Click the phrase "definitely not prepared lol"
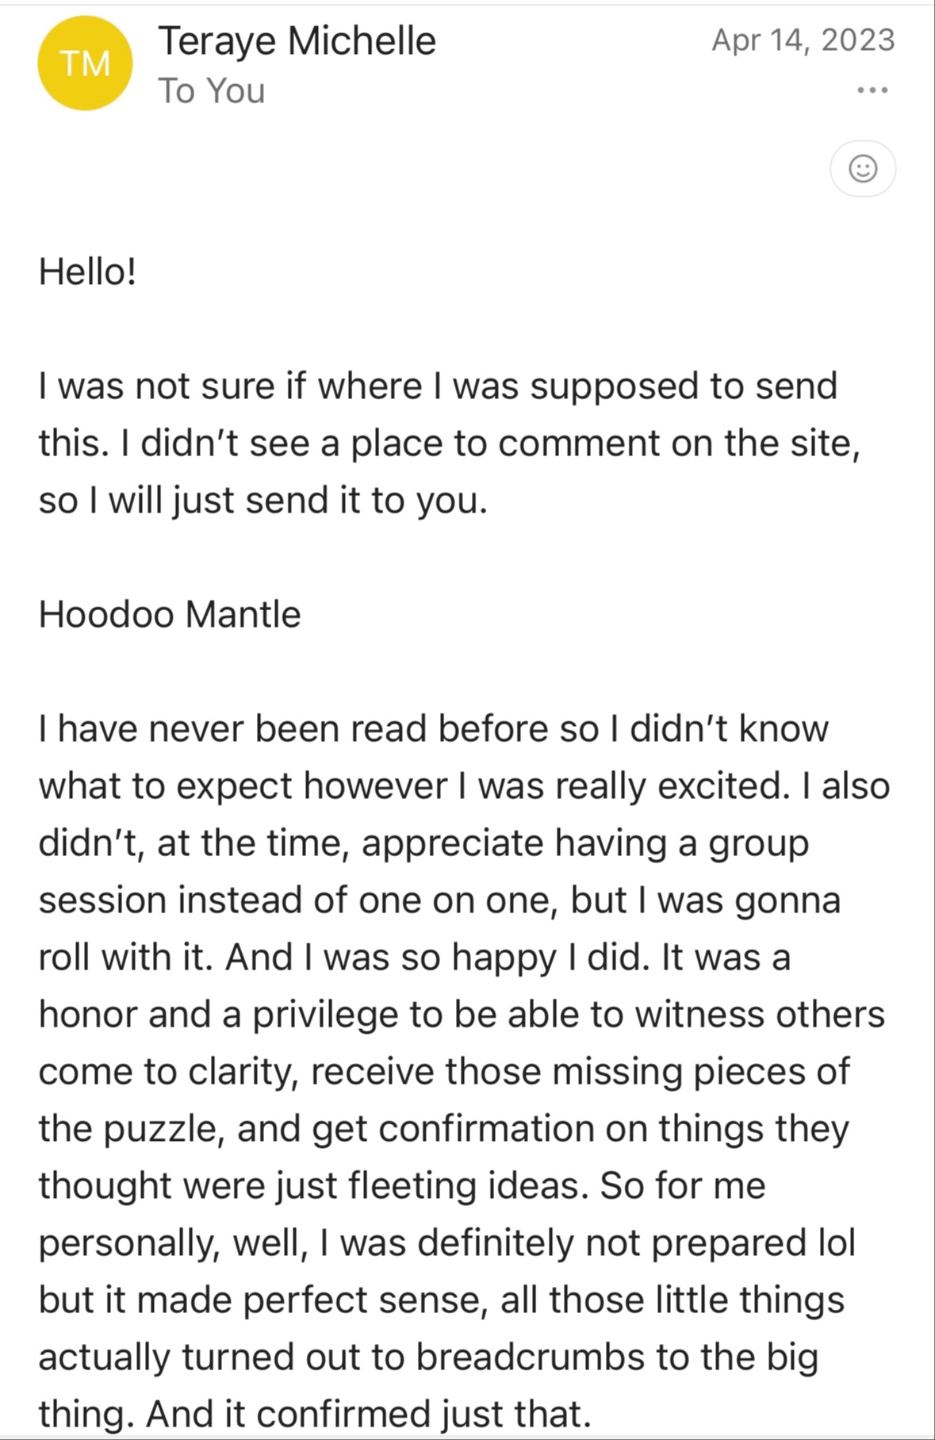Screen dimensions: 935x1440 click(636, 1243)
